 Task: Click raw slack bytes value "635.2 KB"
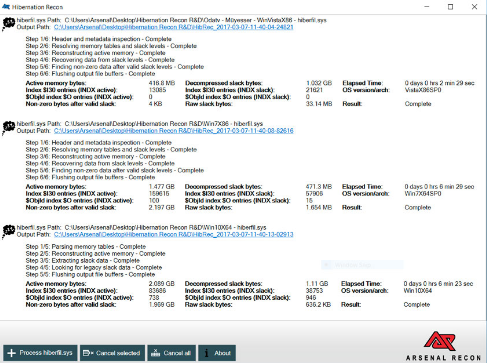318,305
